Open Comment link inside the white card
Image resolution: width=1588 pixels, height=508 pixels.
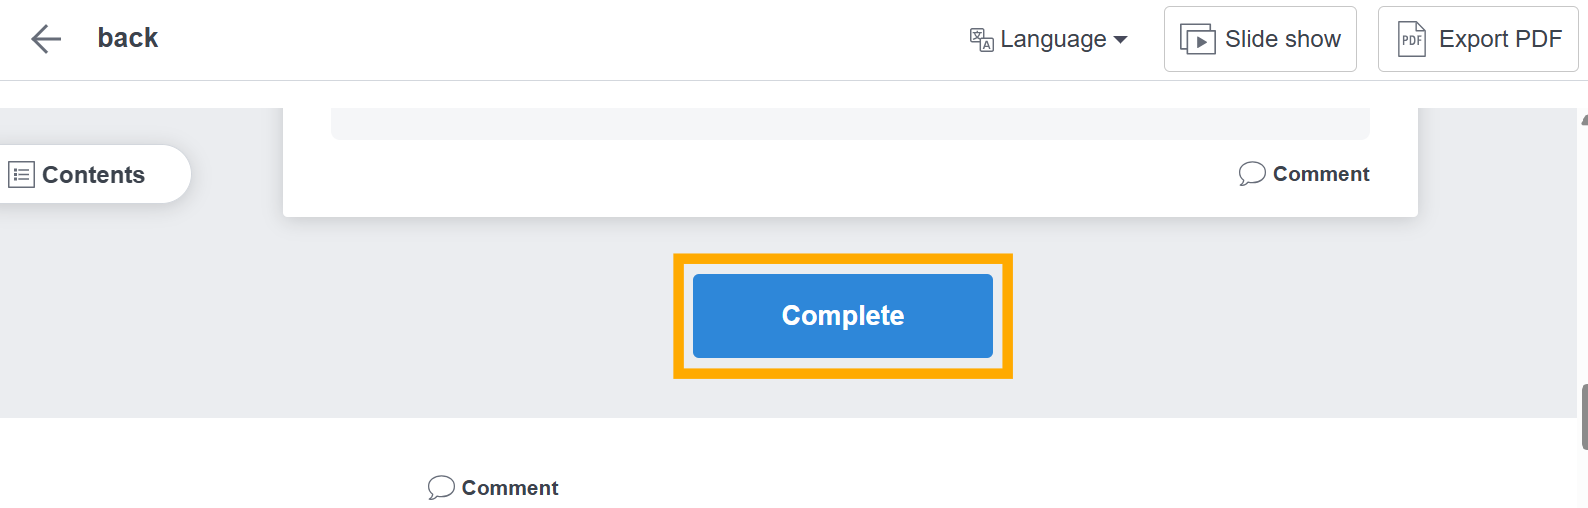1320,174
